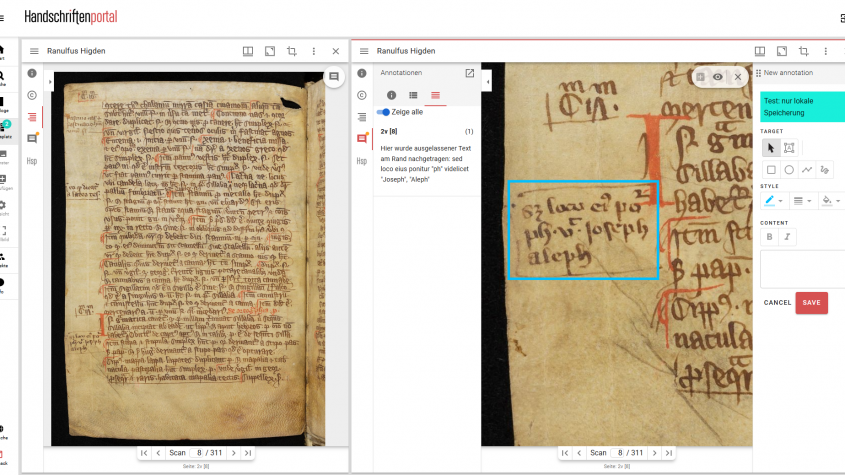Viewport: 845px width, 475px height.
Task: Grab the New annotation panel drag handle
Action: pos(759,73)
